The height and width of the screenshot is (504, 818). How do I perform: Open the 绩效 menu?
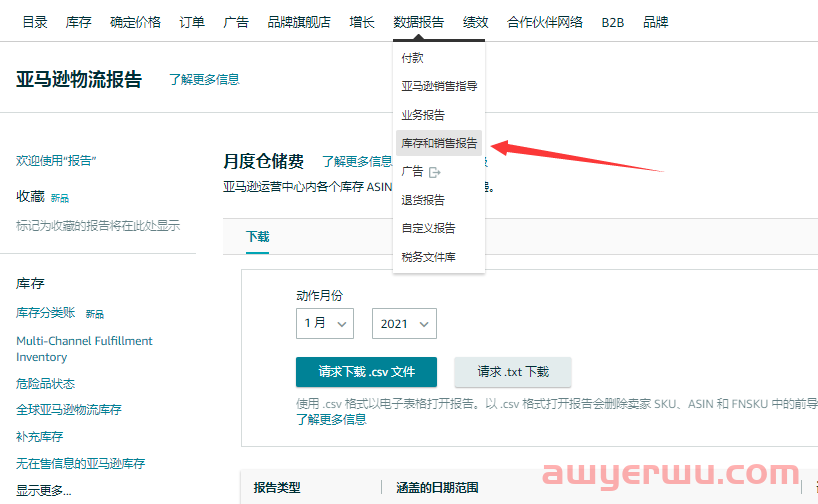475,22
